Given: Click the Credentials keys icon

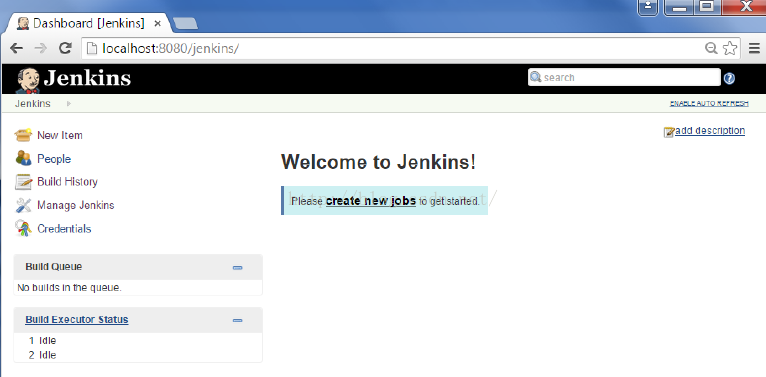Looking at the screenshot, I should click(x=23, y=229).
